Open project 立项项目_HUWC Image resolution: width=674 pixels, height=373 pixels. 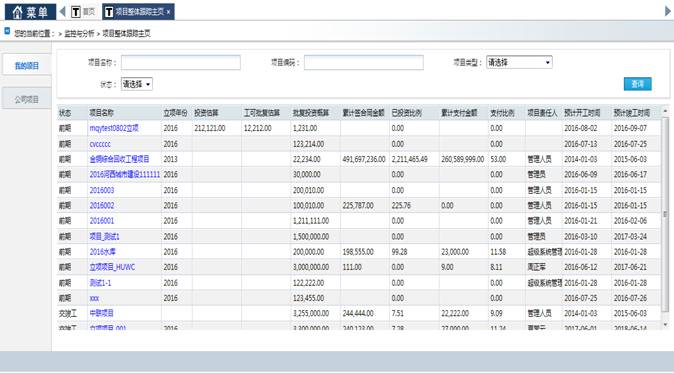(x=112, y=267)
